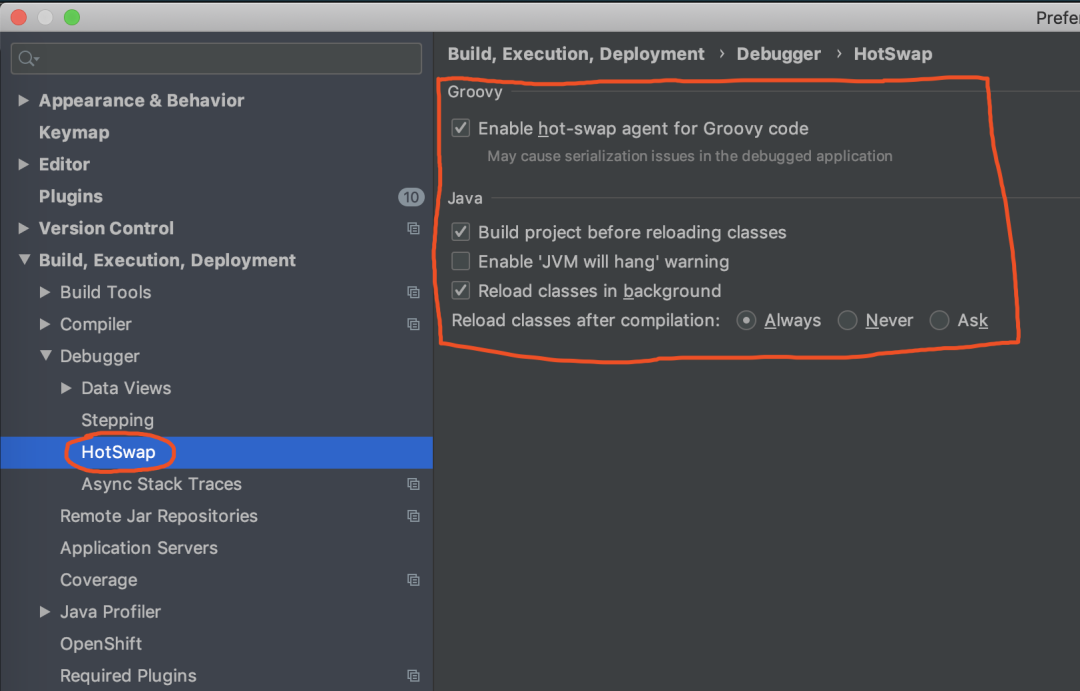Uncheck Build project before reloading classes

click(461, 232)
